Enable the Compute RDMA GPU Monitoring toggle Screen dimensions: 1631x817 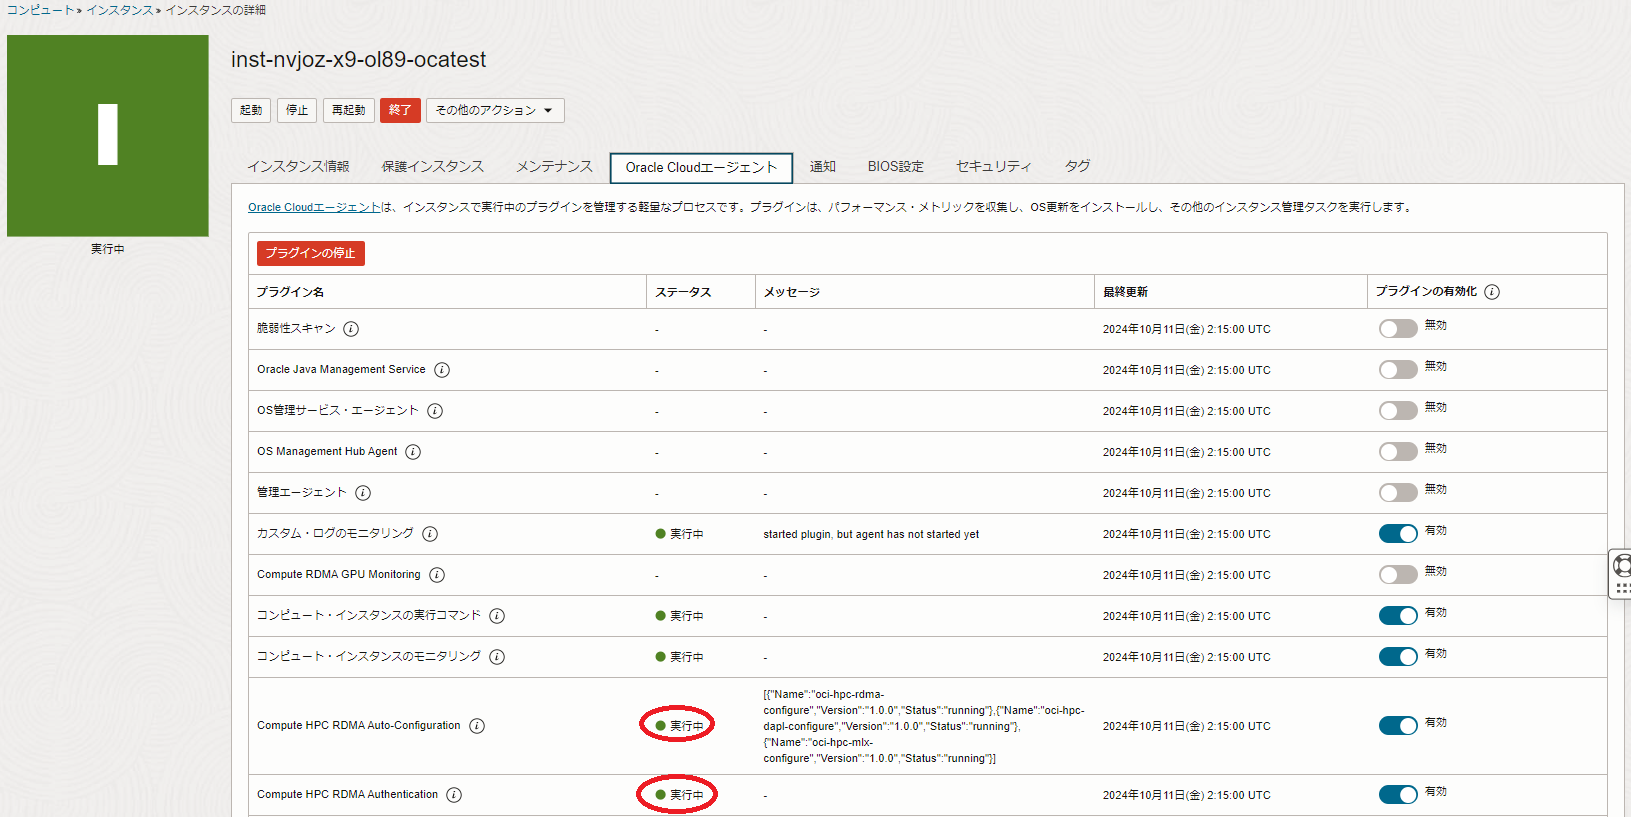click(x=1397, y=575)
